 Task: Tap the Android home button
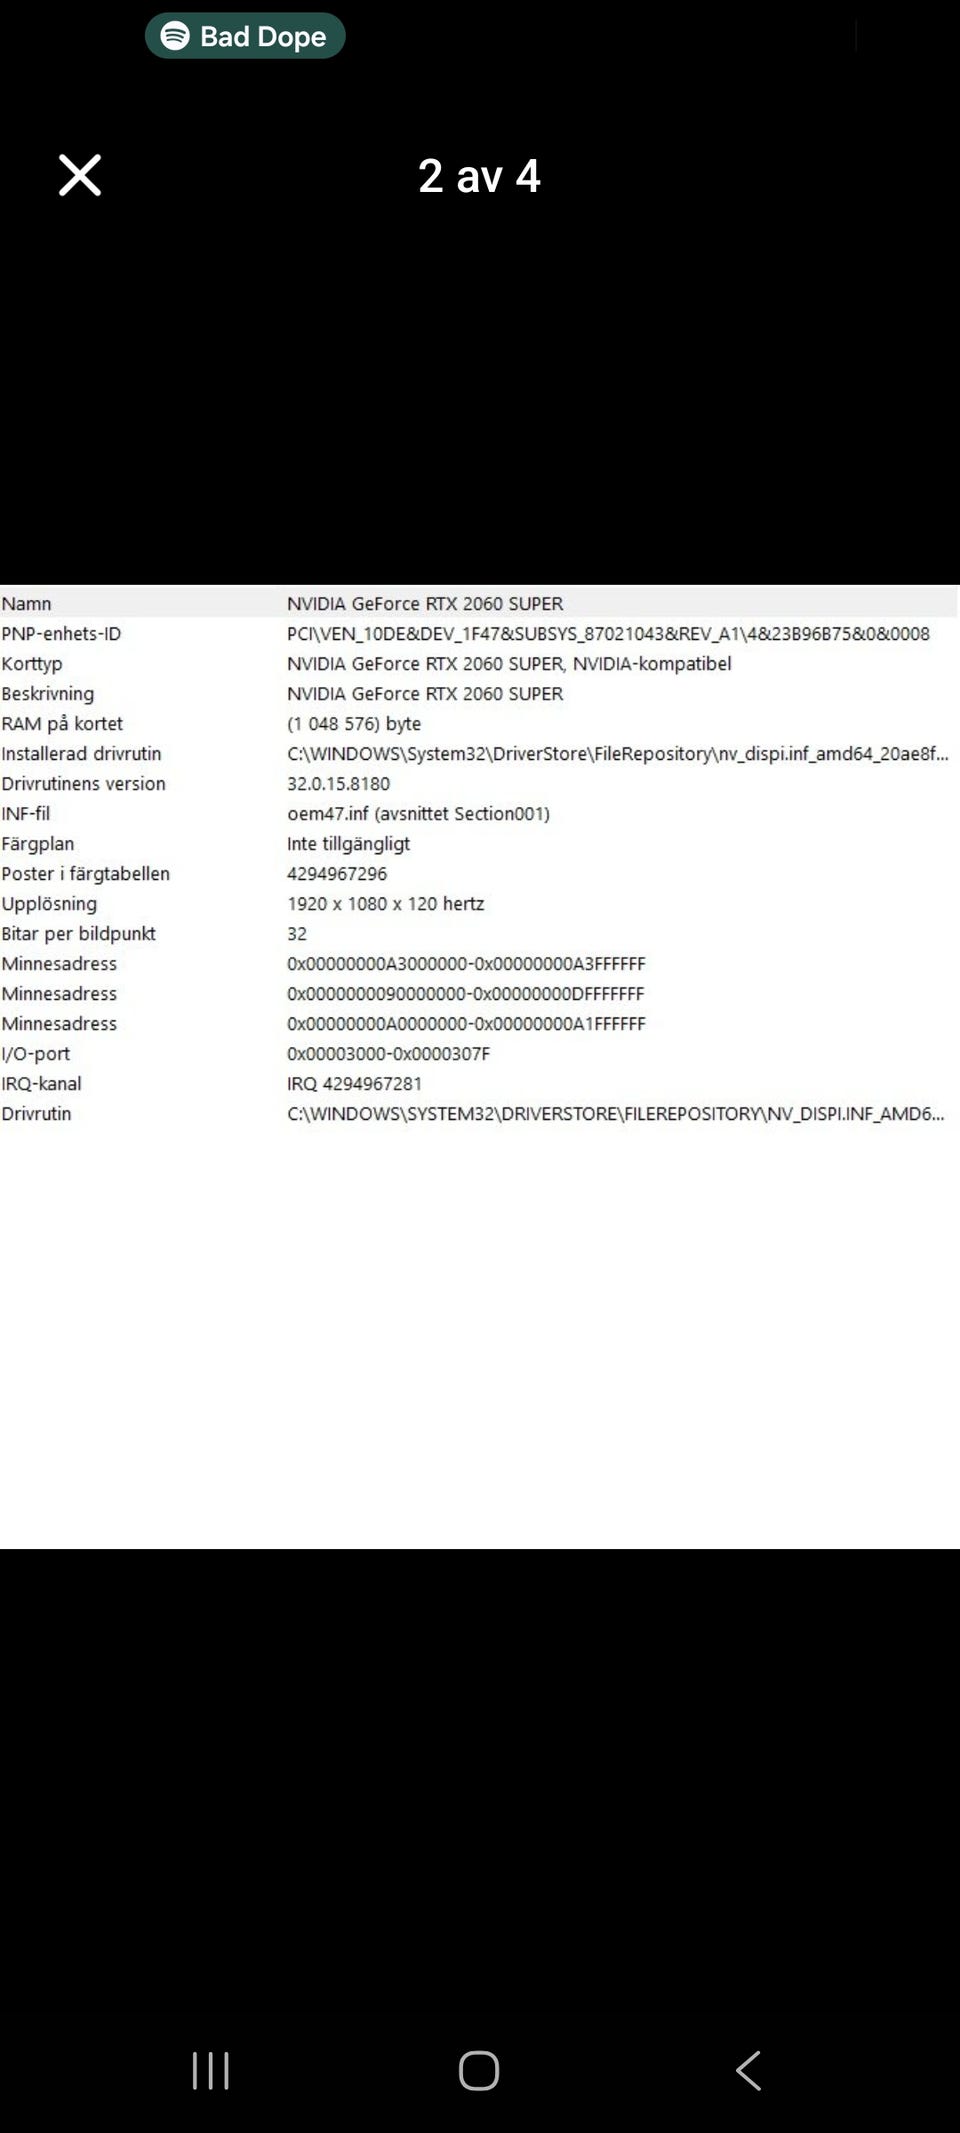(479, 2070)
